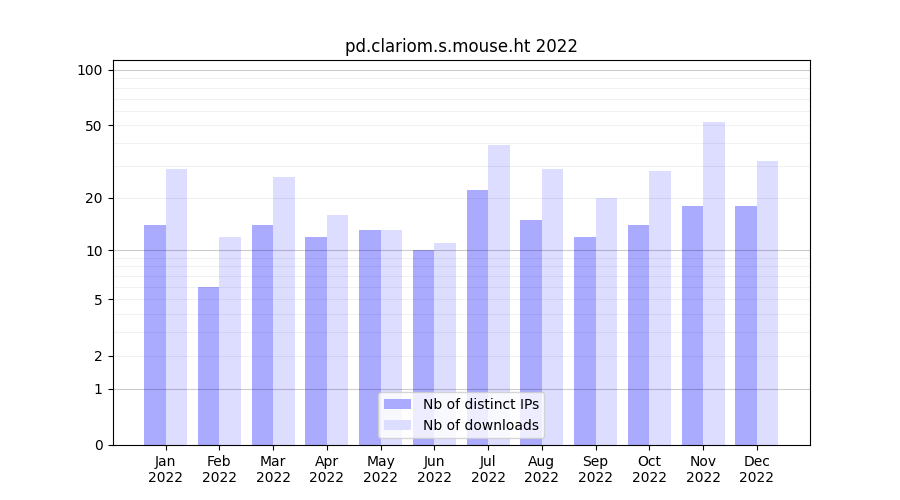Image resolution: width=900 pixels, height=500 pixels.
Task: Click the Feb 2022 distinct IPs bar
Action: [208, 366]
